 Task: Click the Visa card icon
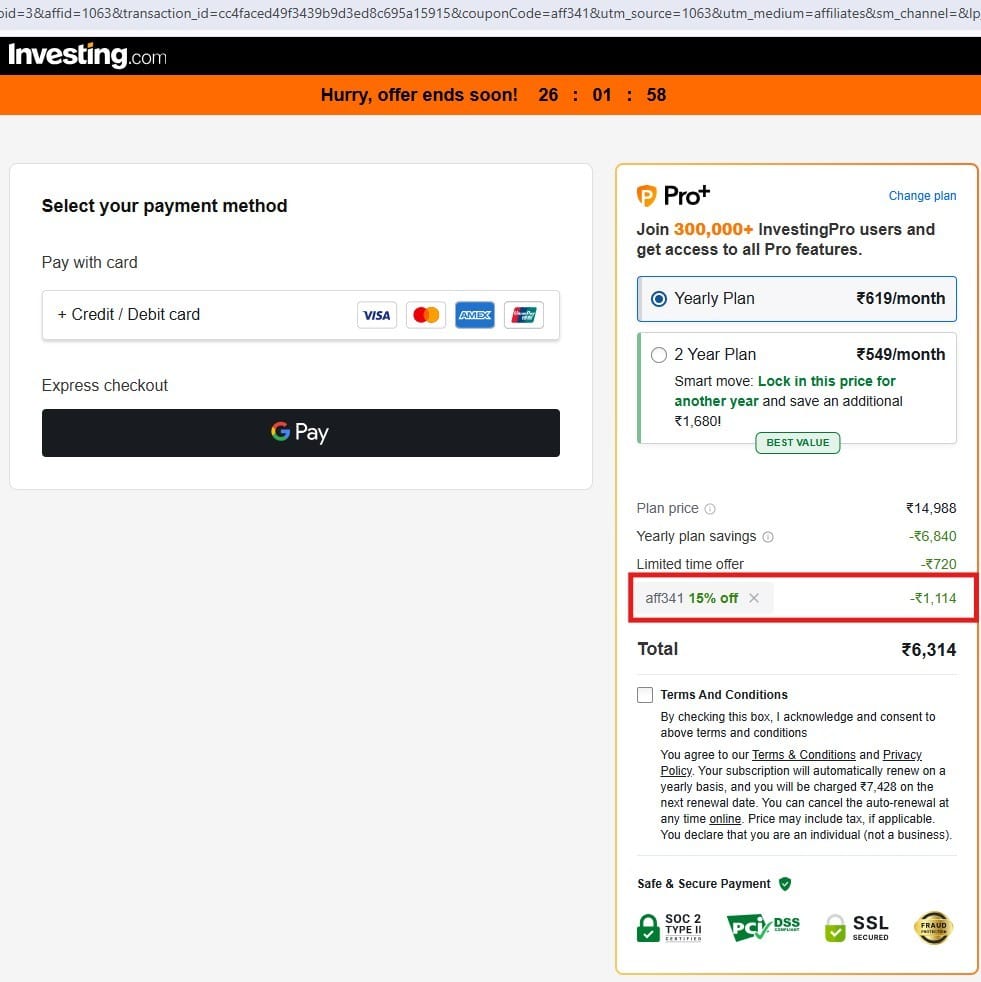[376, 315]
